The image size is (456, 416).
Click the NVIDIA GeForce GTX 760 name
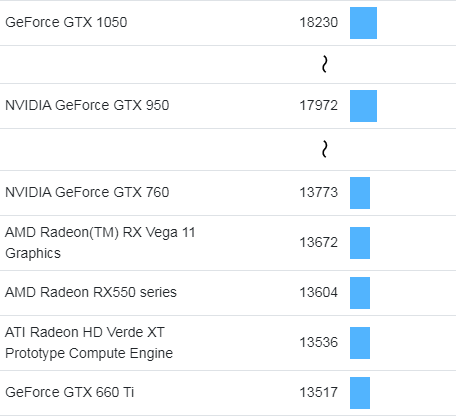tap(87, 192)
